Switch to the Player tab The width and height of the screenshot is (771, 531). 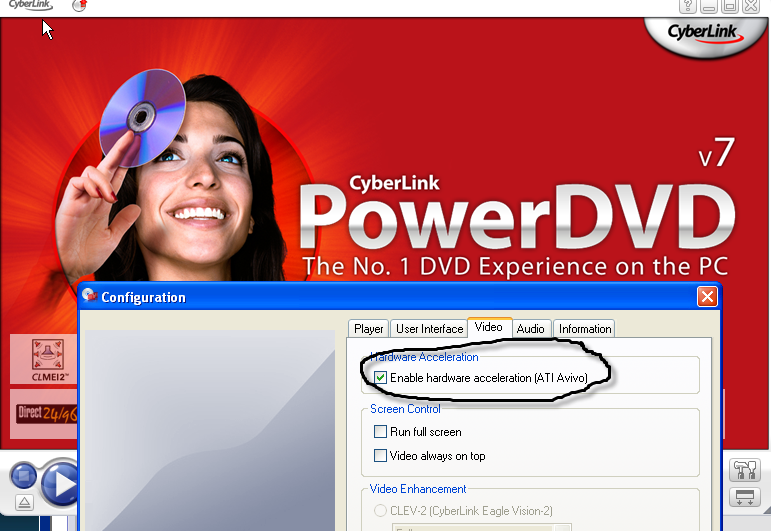(x=369, y=329)
